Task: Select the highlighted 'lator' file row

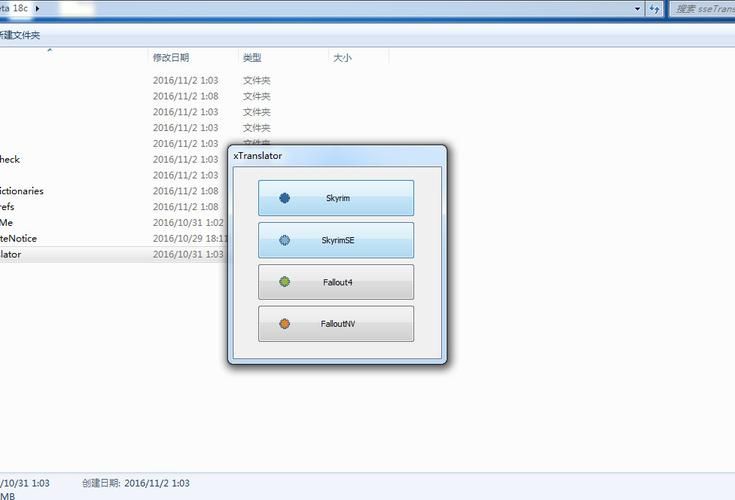Action: (x=112, y=254)
